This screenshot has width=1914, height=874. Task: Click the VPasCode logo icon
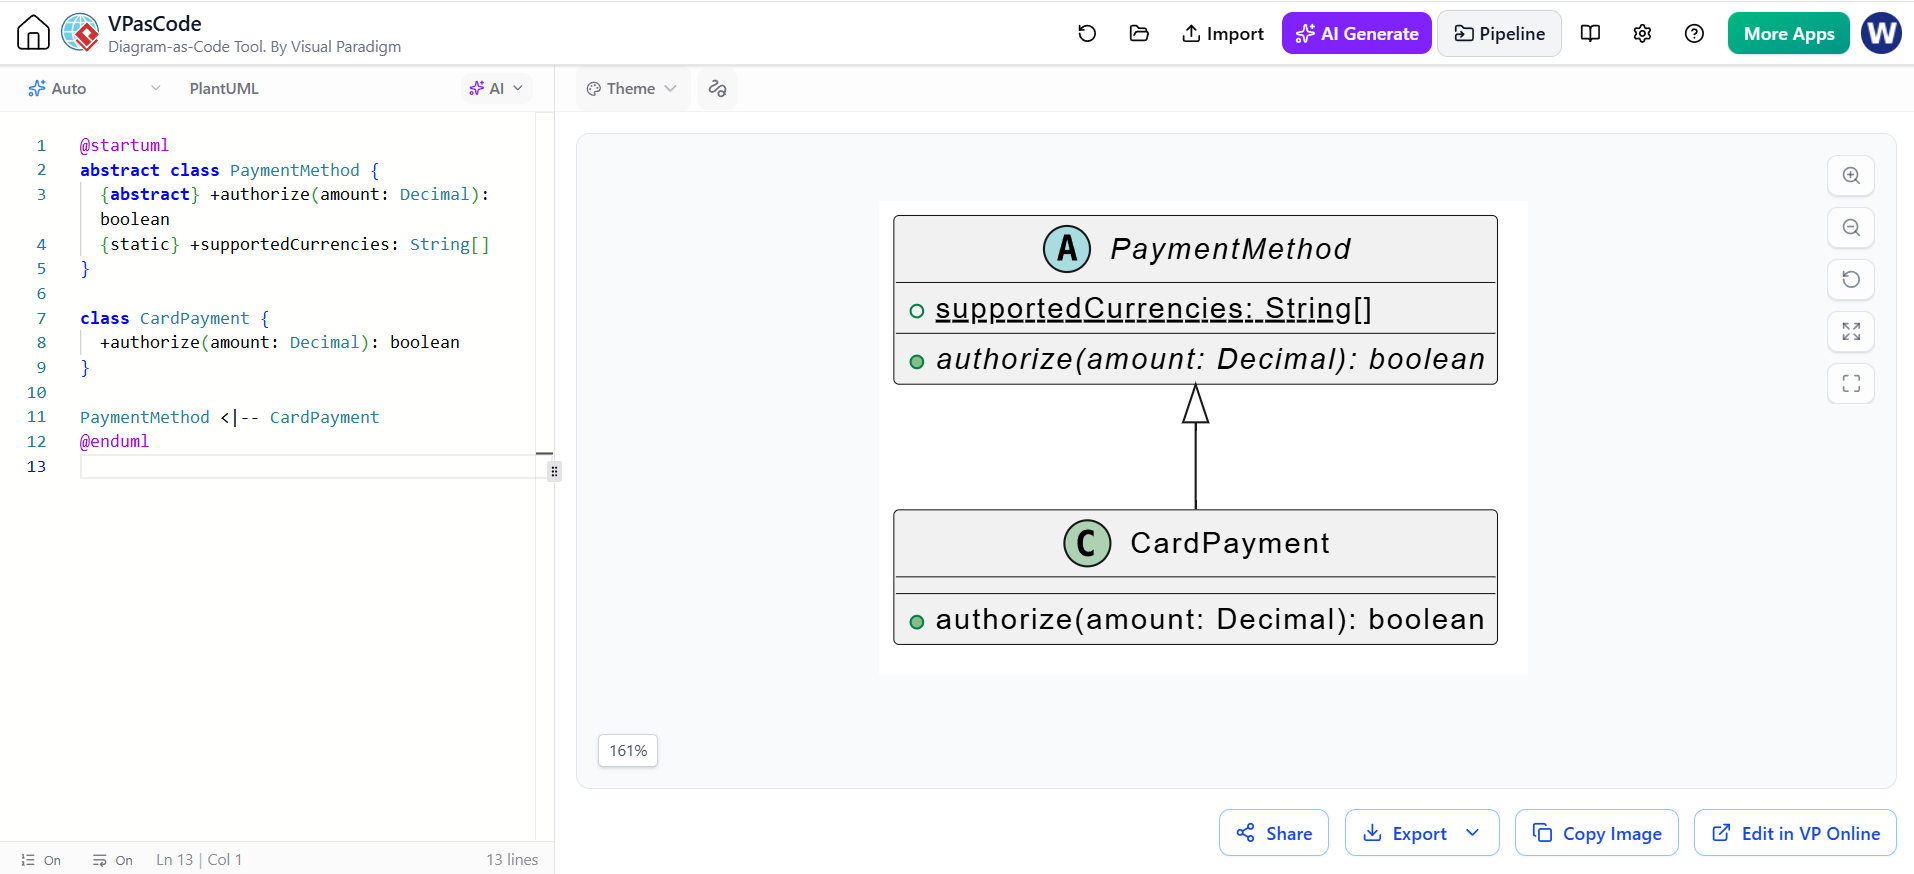[x=80, y=33]
